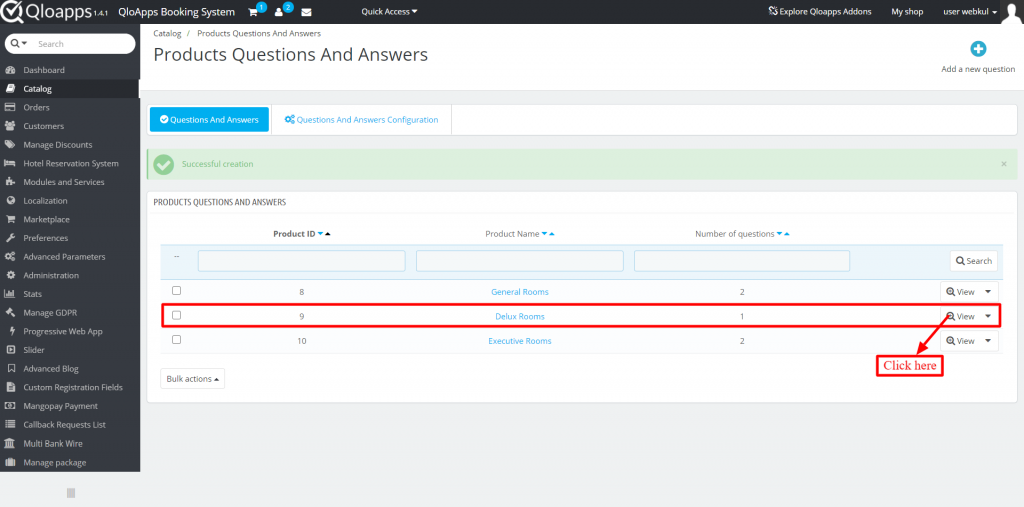1024x507 pixels.
Task: Switch to Questions And Answers tab
Action: click(209, 120)
